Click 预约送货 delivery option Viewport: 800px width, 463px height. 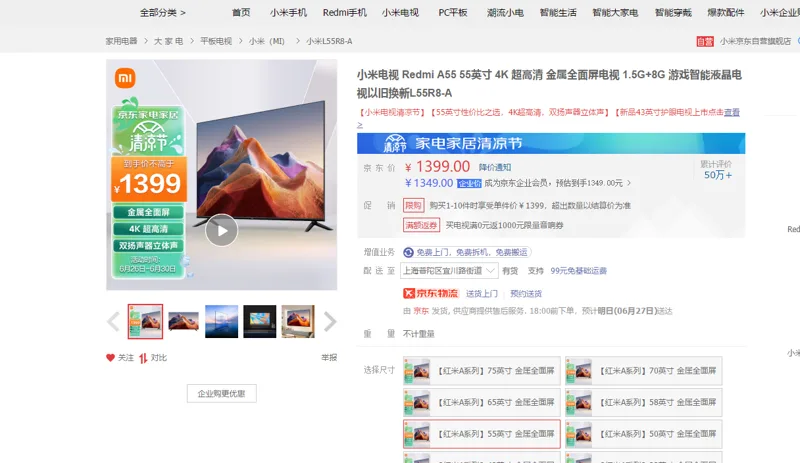pos(526,294)
